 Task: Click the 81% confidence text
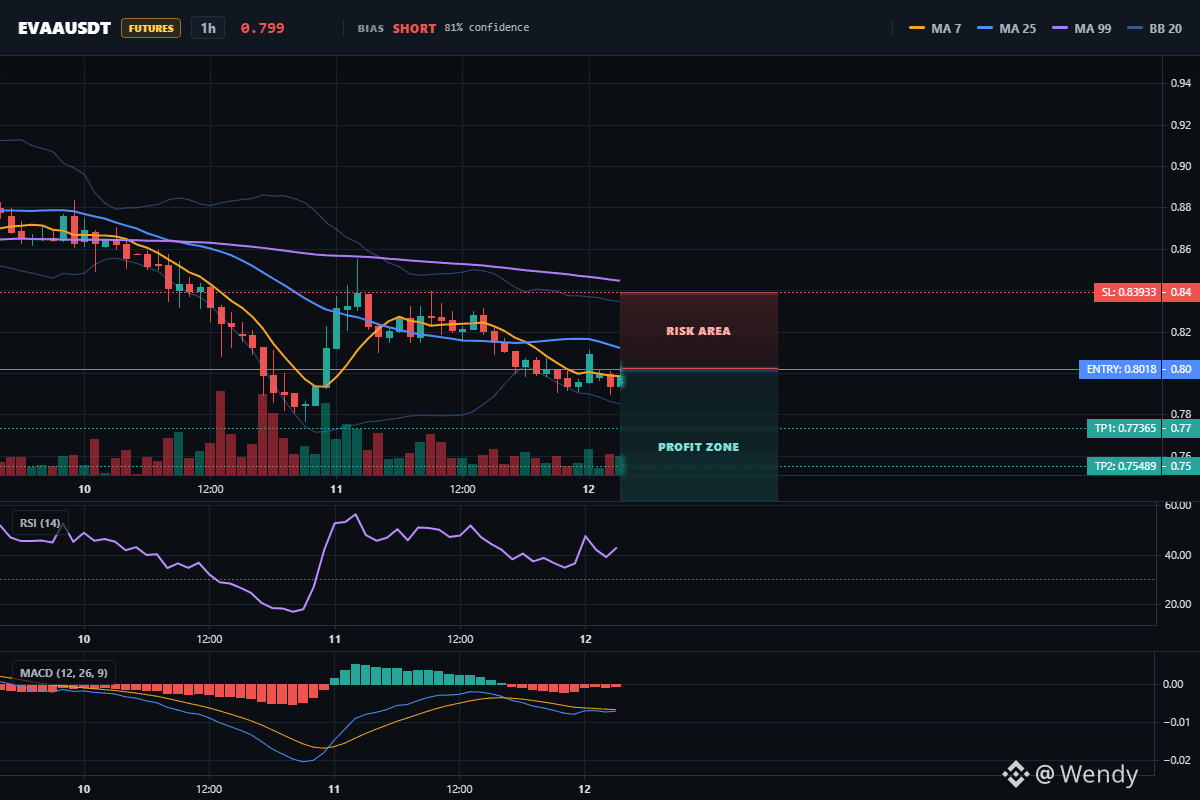(487, 28)
